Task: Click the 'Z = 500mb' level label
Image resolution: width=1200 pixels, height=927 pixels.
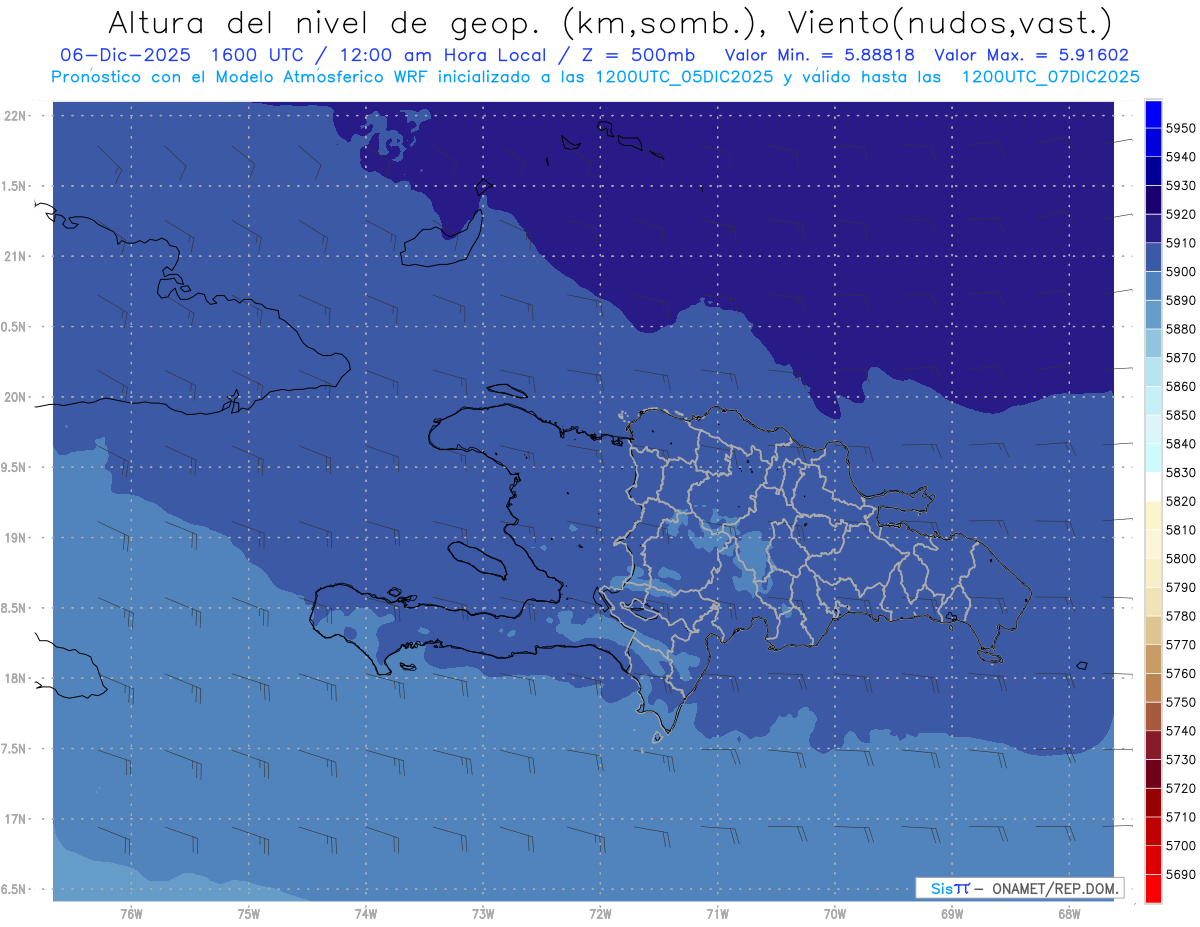Action: 637,56
